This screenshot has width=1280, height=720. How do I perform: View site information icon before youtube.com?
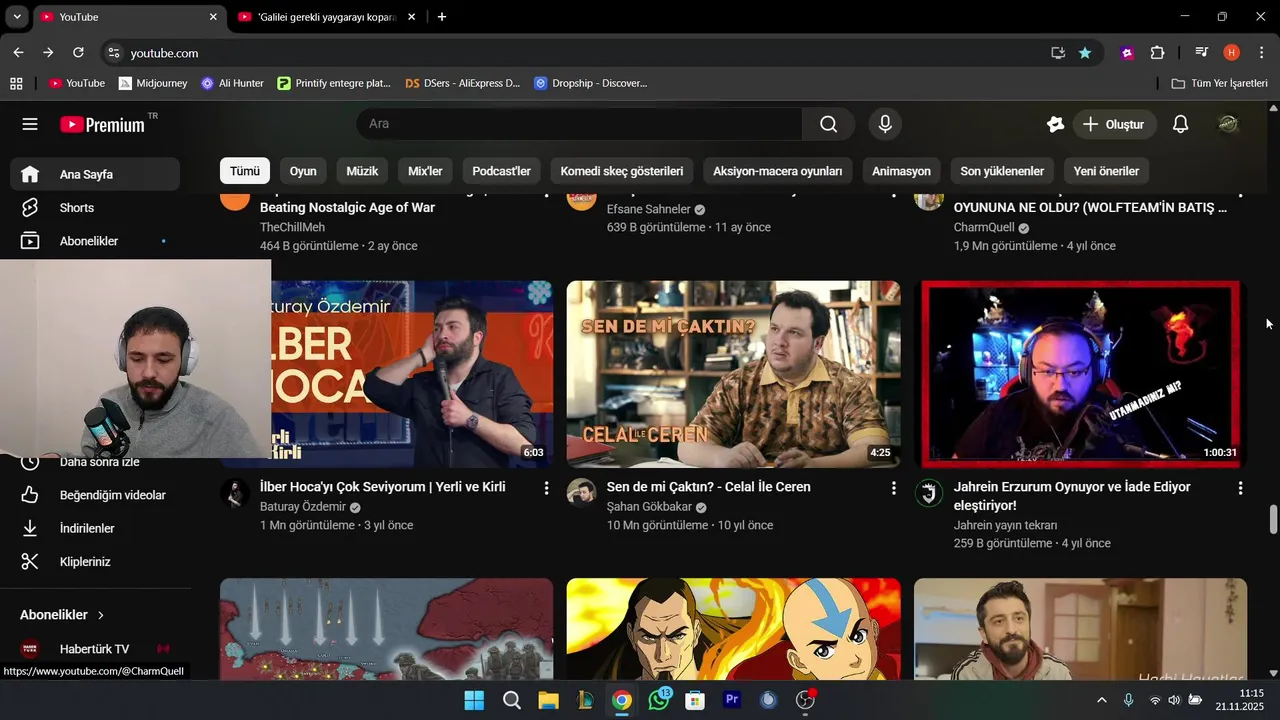point(114,53)
